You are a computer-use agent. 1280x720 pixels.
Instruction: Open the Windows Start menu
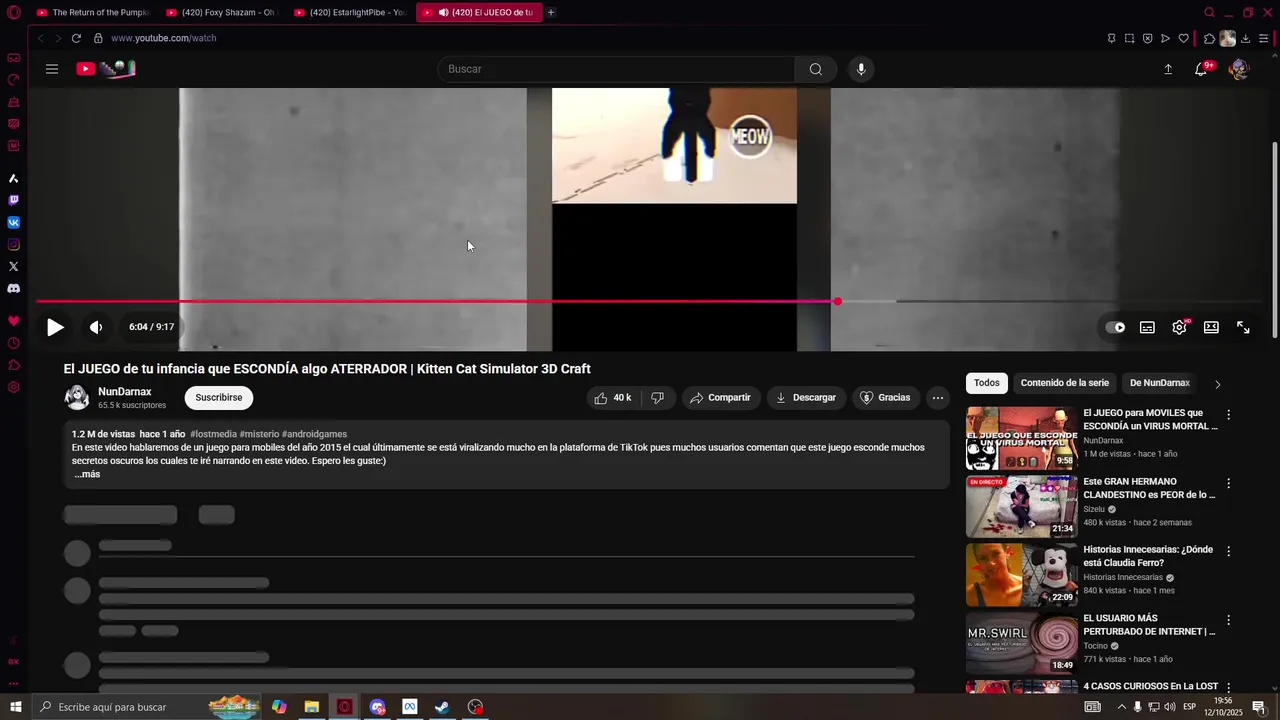[15, 707]
